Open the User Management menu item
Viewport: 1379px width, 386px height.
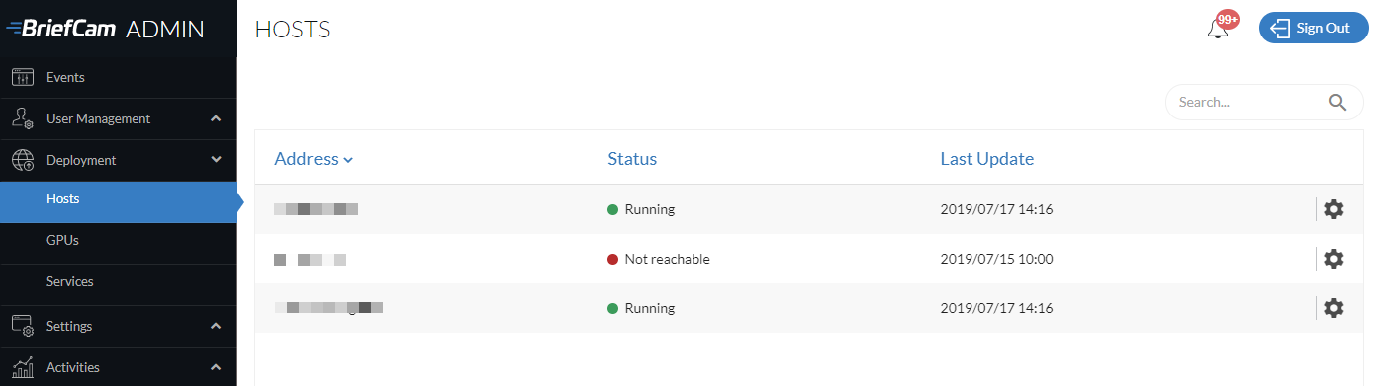(x=118, y=119)
